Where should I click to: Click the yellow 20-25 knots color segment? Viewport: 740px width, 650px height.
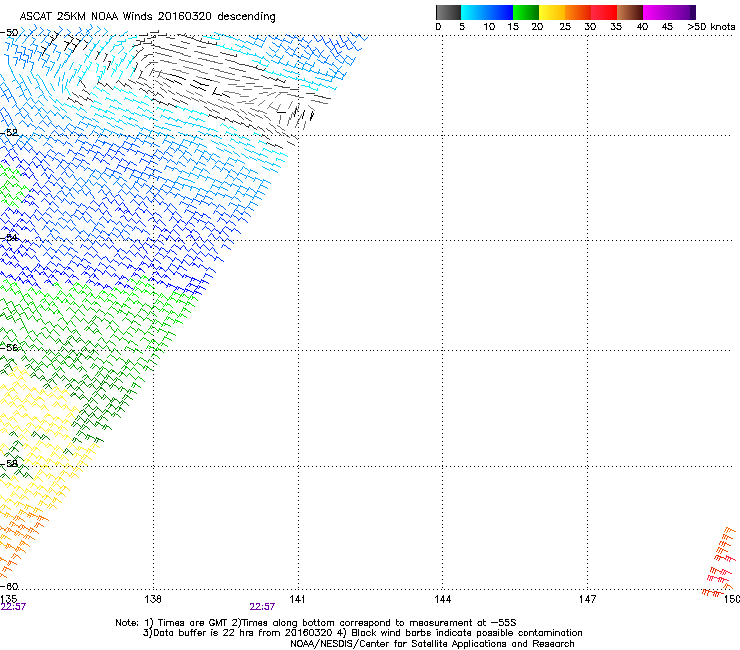tap(552, 12)
